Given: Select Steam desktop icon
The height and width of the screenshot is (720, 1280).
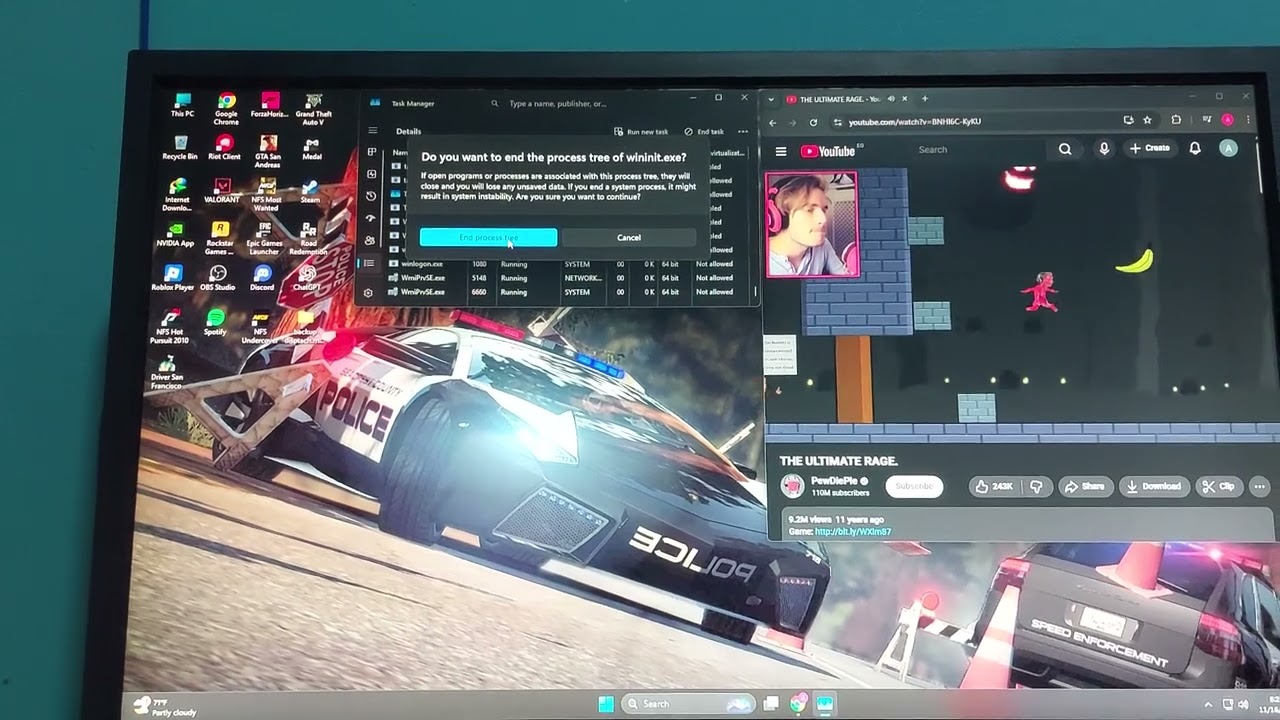Looking at the screenshot, I should [x=310, y=191].
